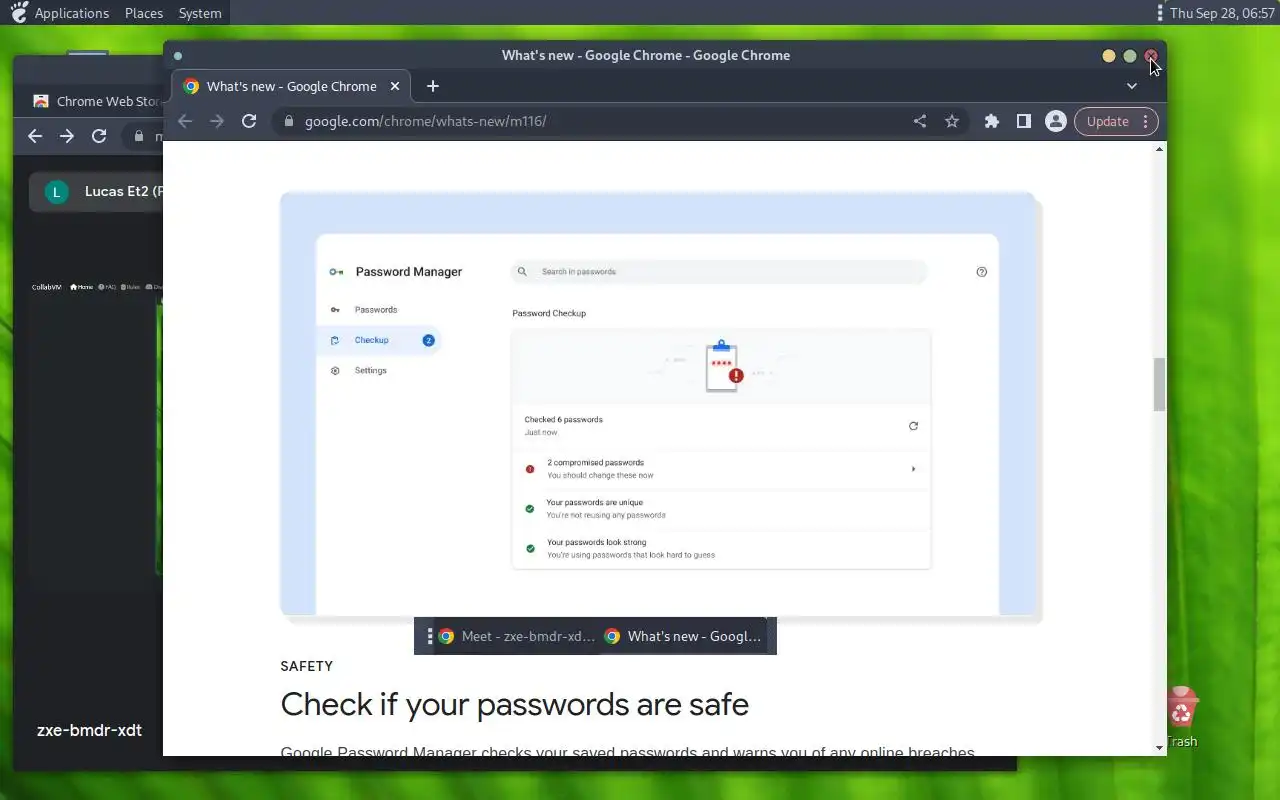Close the What's new - Google Chrome tab
1280x800 pixels.
point(395,86)
